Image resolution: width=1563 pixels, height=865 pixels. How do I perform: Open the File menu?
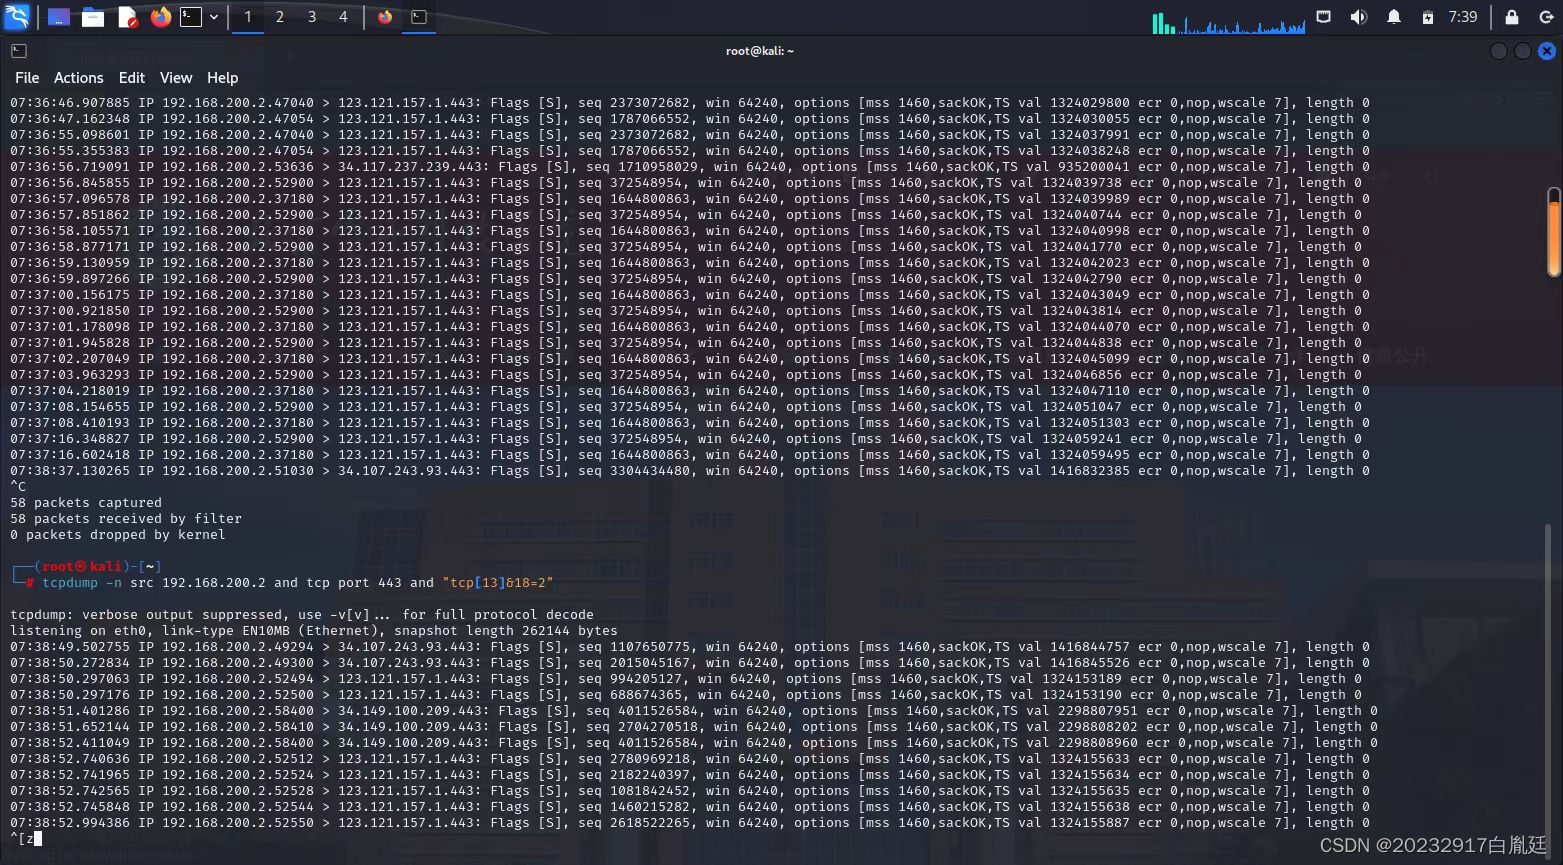click(x=27, y=78)
